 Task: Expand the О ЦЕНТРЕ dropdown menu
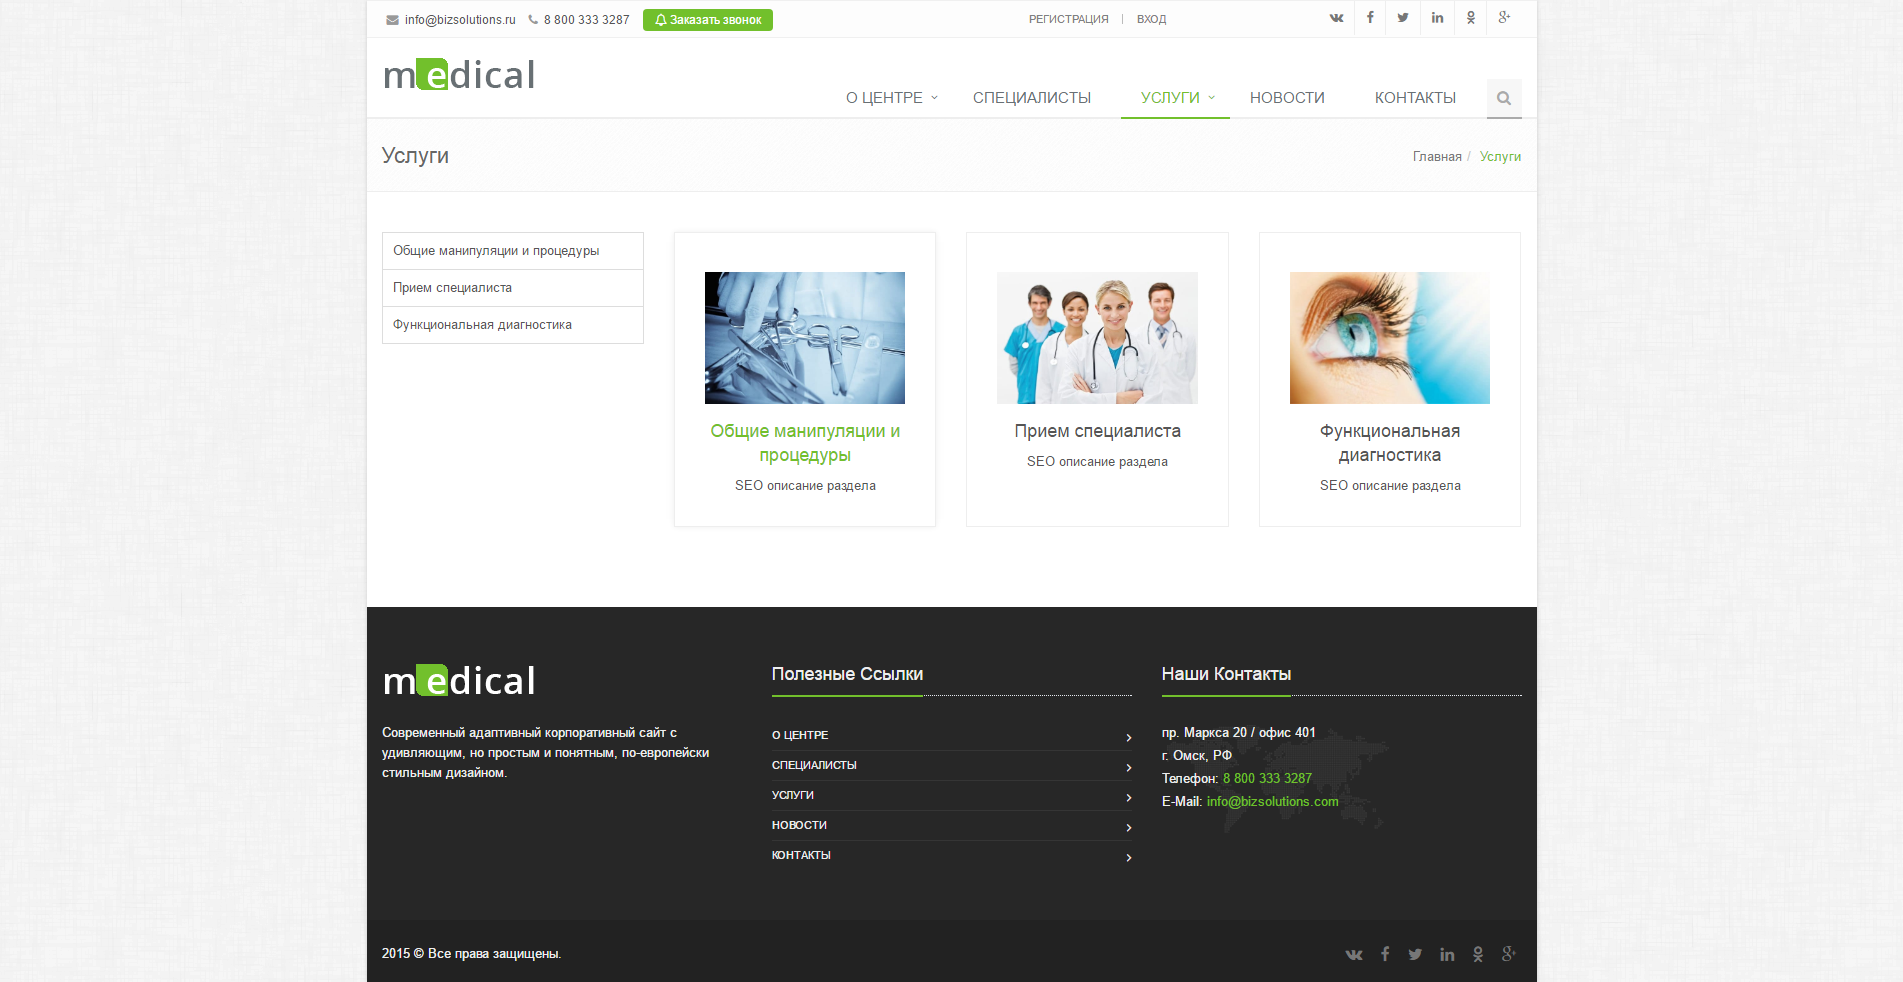coord(891,98)
